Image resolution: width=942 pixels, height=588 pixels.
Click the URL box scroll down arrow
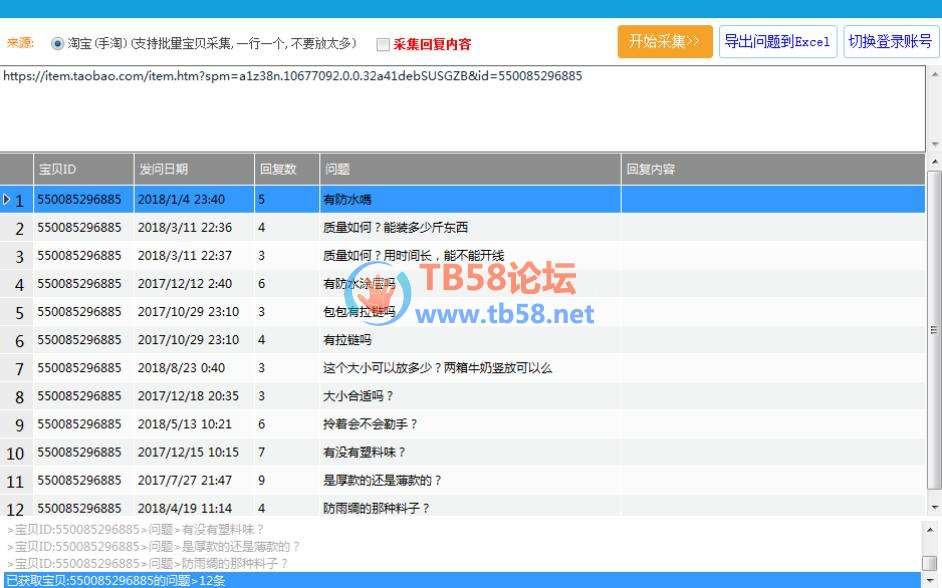coord(934,144)
